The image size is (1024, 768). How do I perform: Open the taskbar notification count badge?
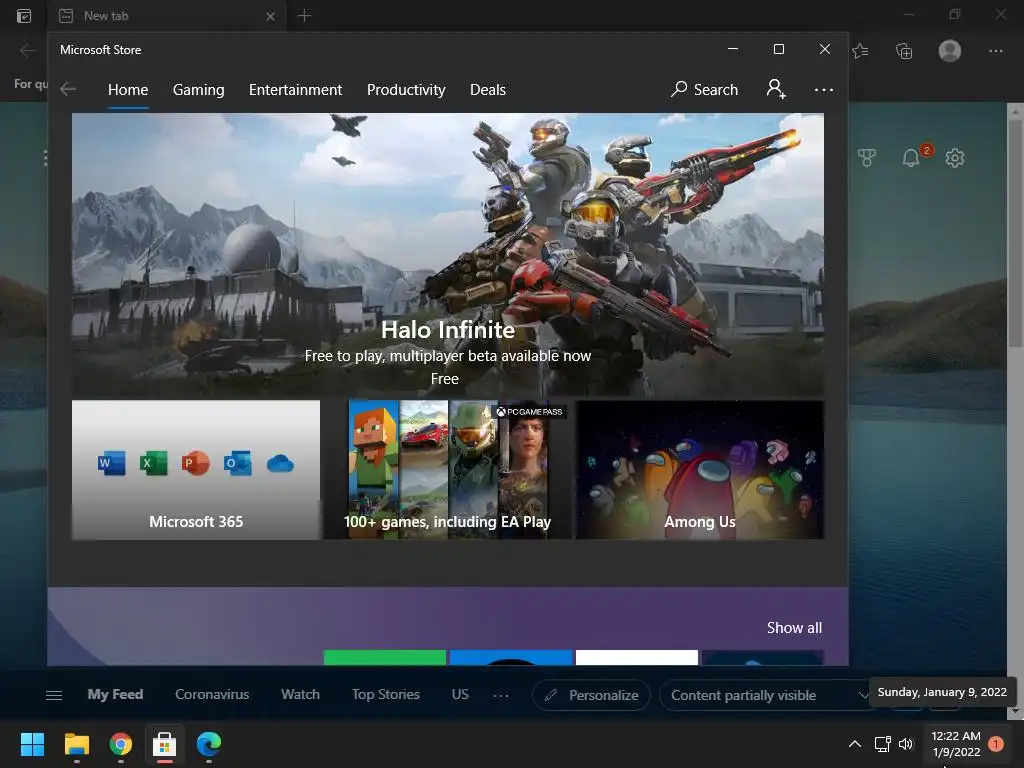click(x=996, y=744)
